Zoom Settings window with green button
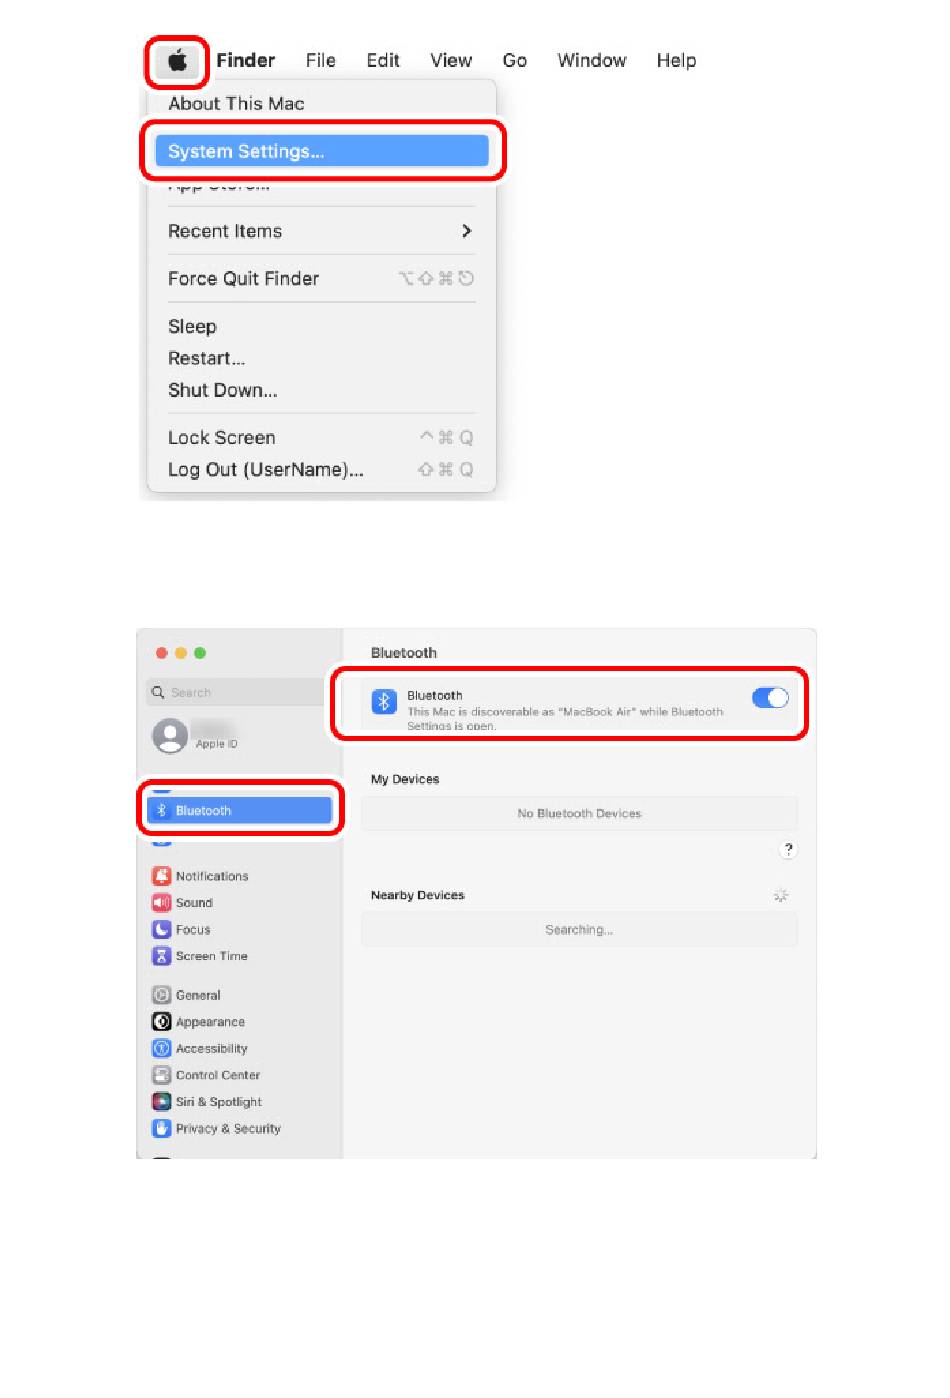The height and width of the screenshot is (1398, 950). tap(200, 653)
